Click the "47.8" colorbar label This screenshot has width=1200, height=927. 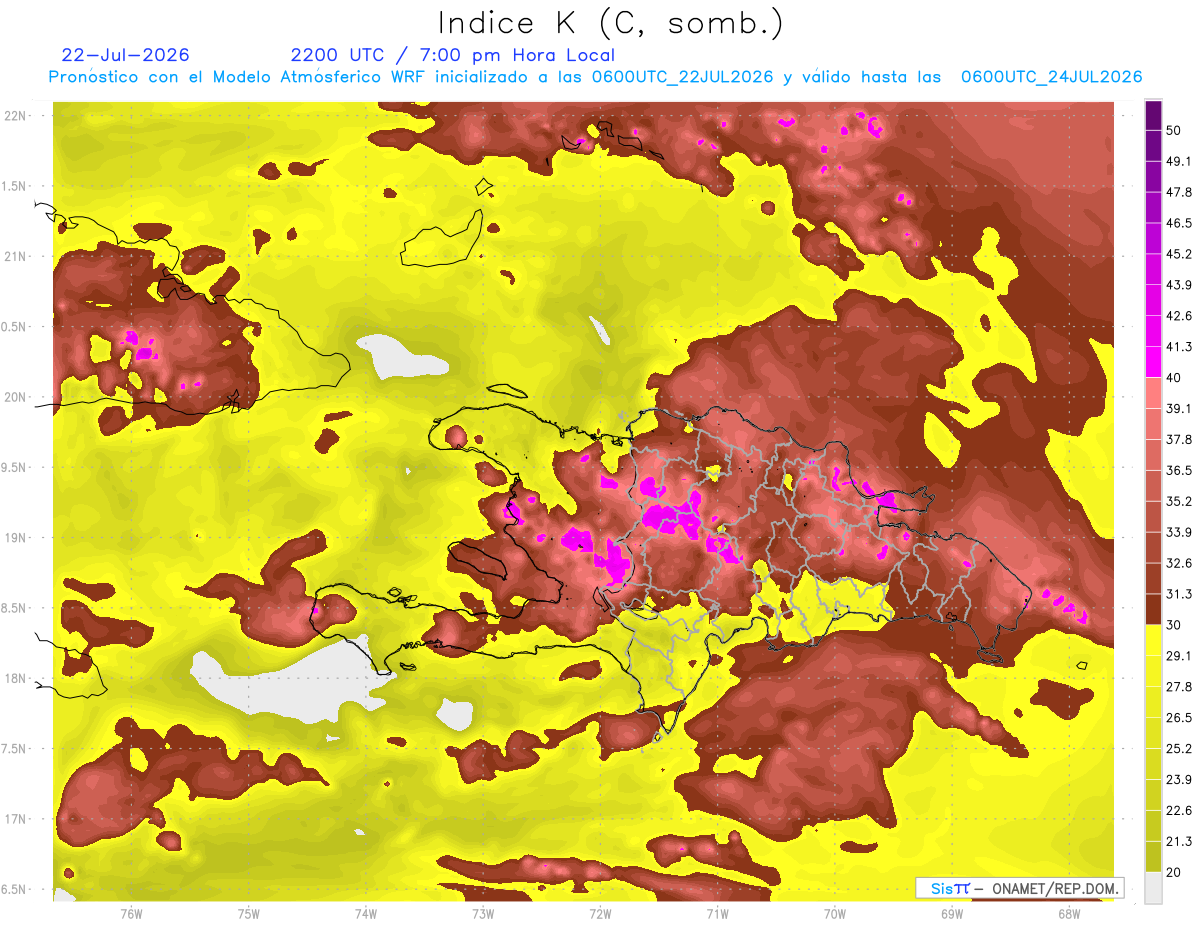coord(1179,192)
